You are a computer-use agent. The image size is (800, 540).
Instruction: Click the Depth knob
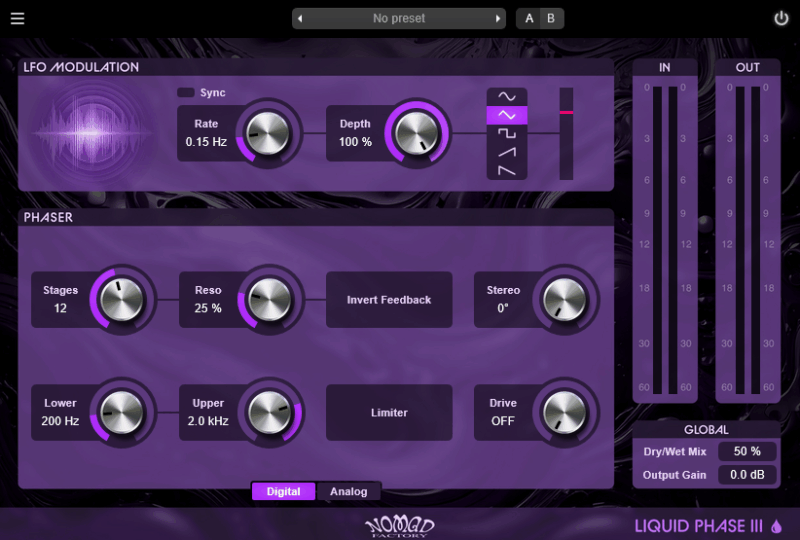(417, 133)
